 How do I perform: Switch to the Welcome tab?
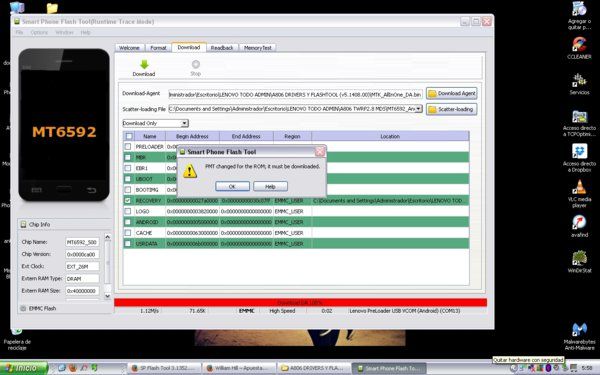[x=129, y=48]
